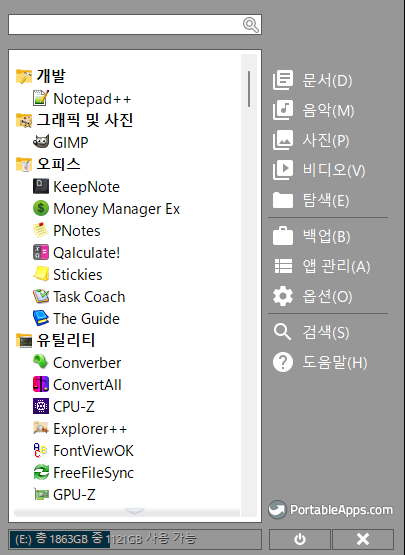Click the 문서(D) documents icon
405x555 pixels.
click(283, 80)
